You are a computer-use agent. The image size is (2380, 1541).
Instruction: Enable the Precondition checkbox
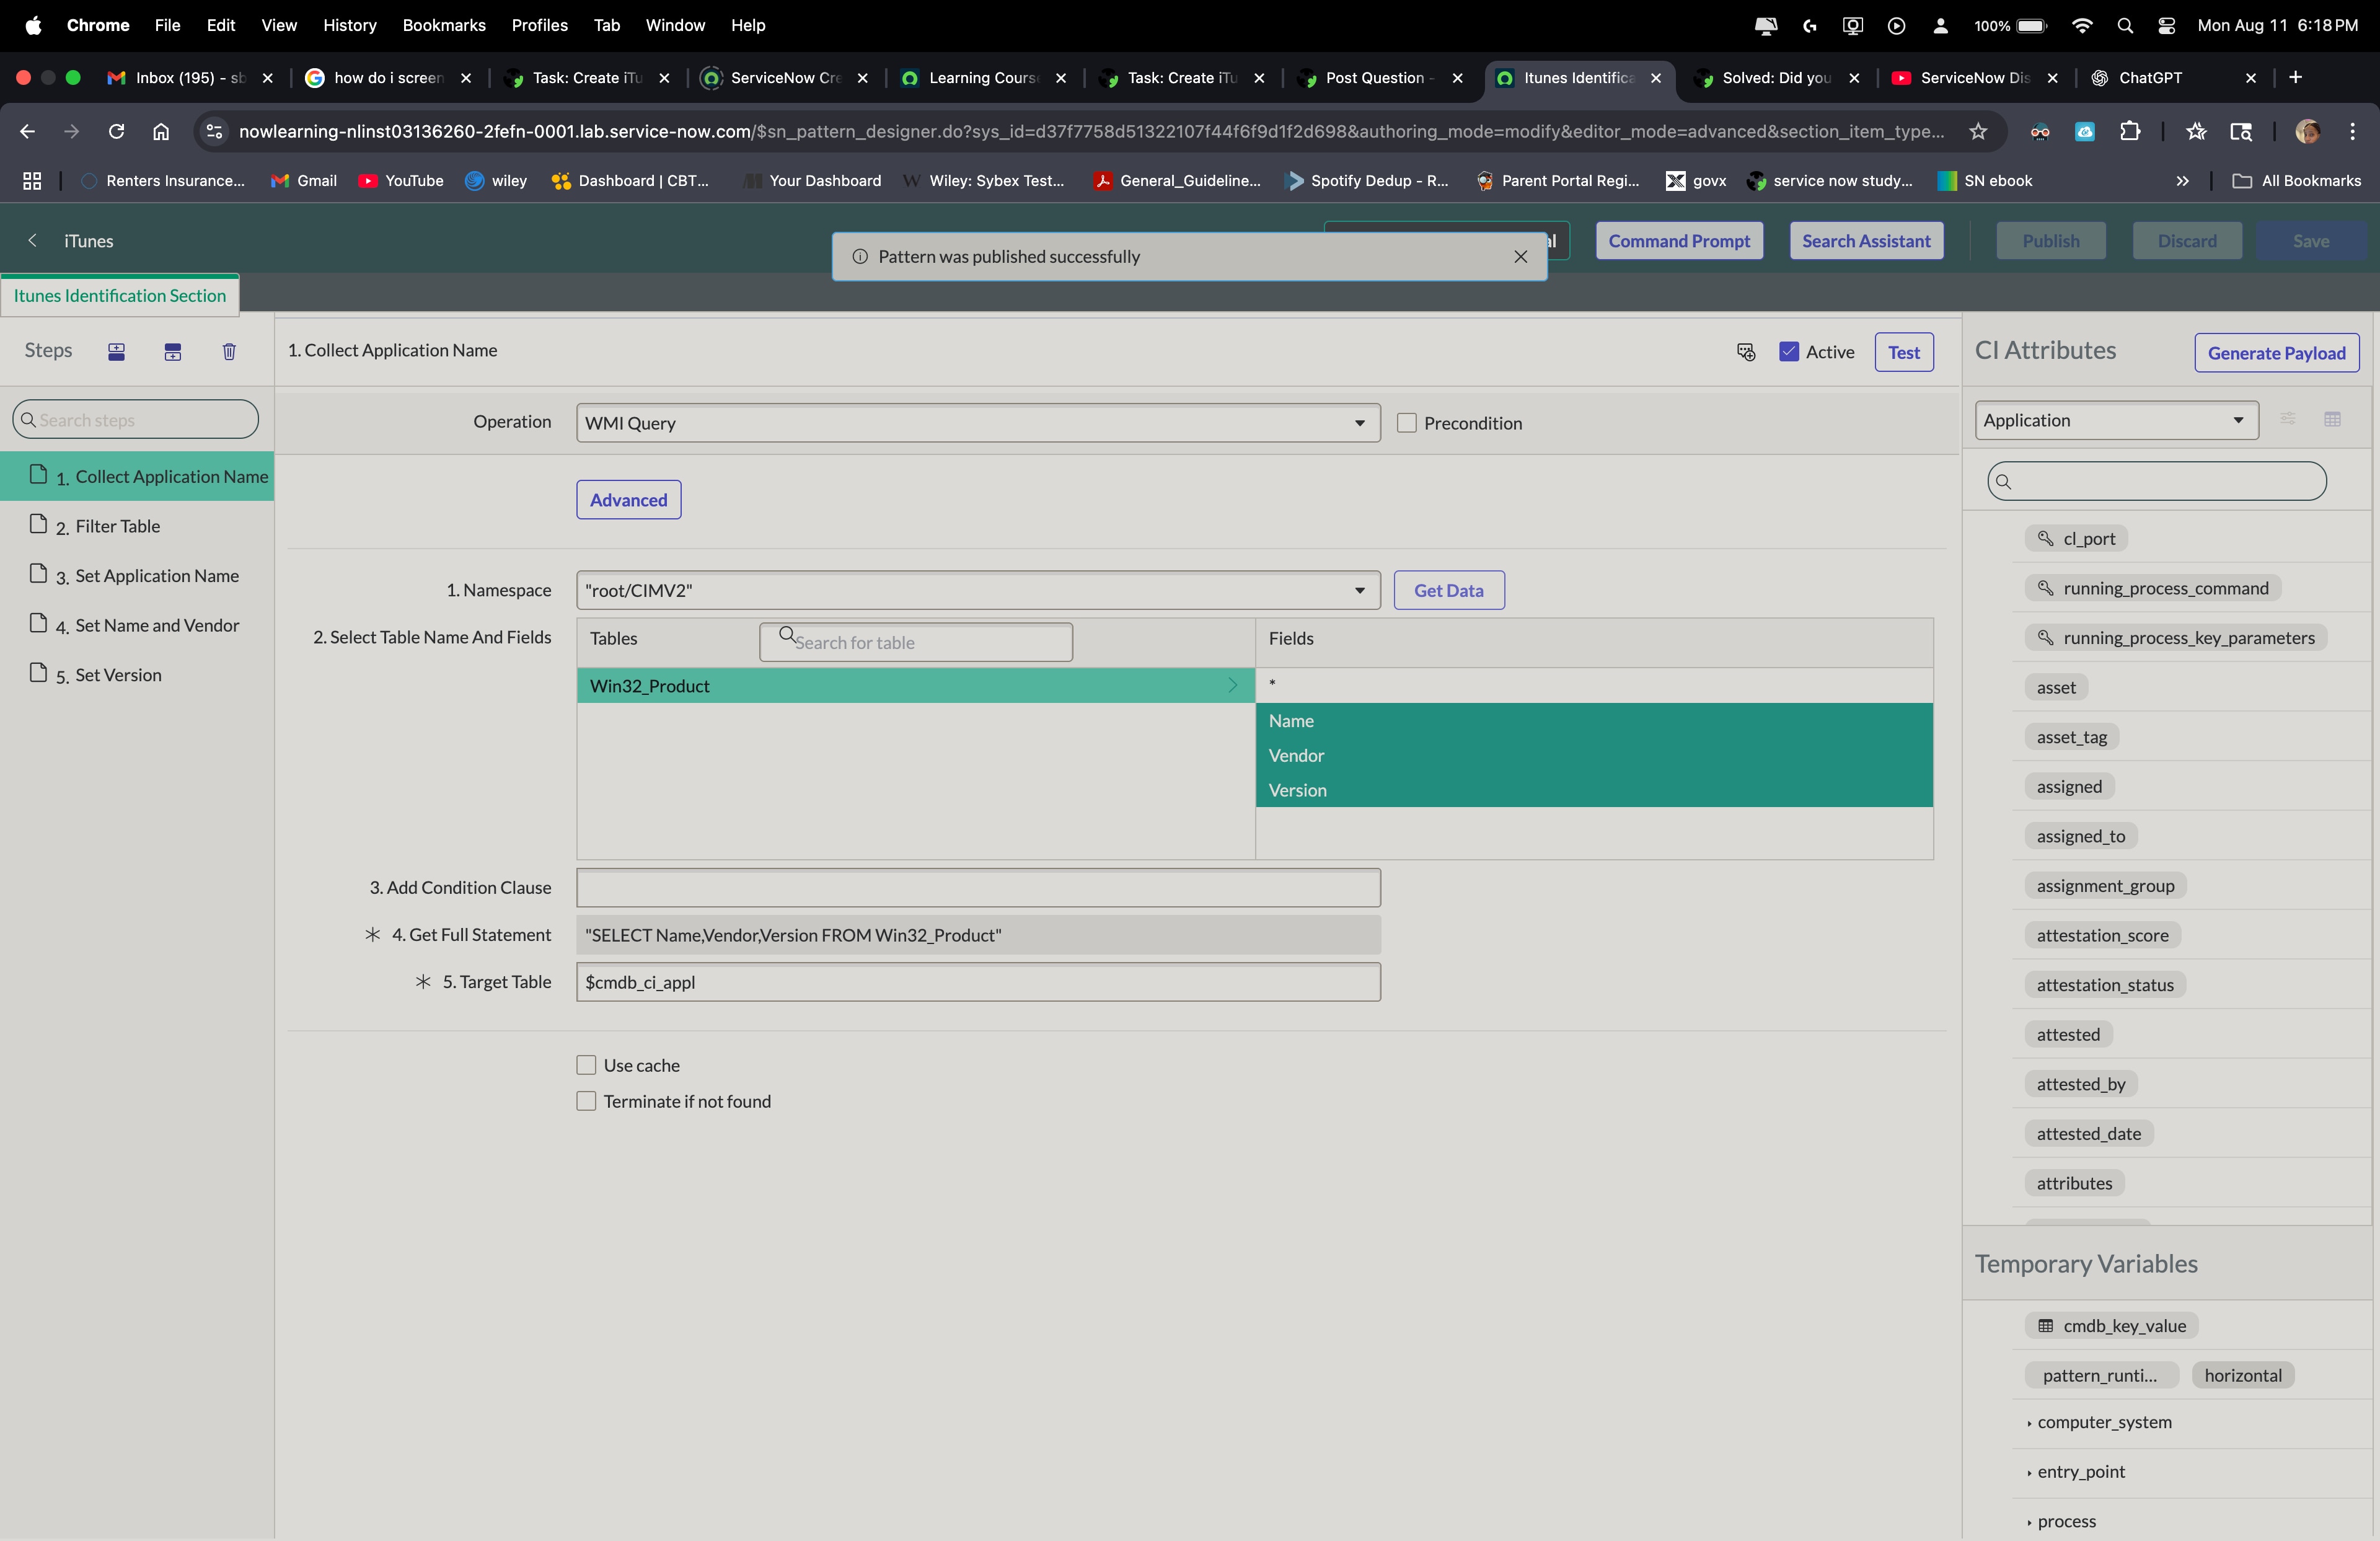1406,423
